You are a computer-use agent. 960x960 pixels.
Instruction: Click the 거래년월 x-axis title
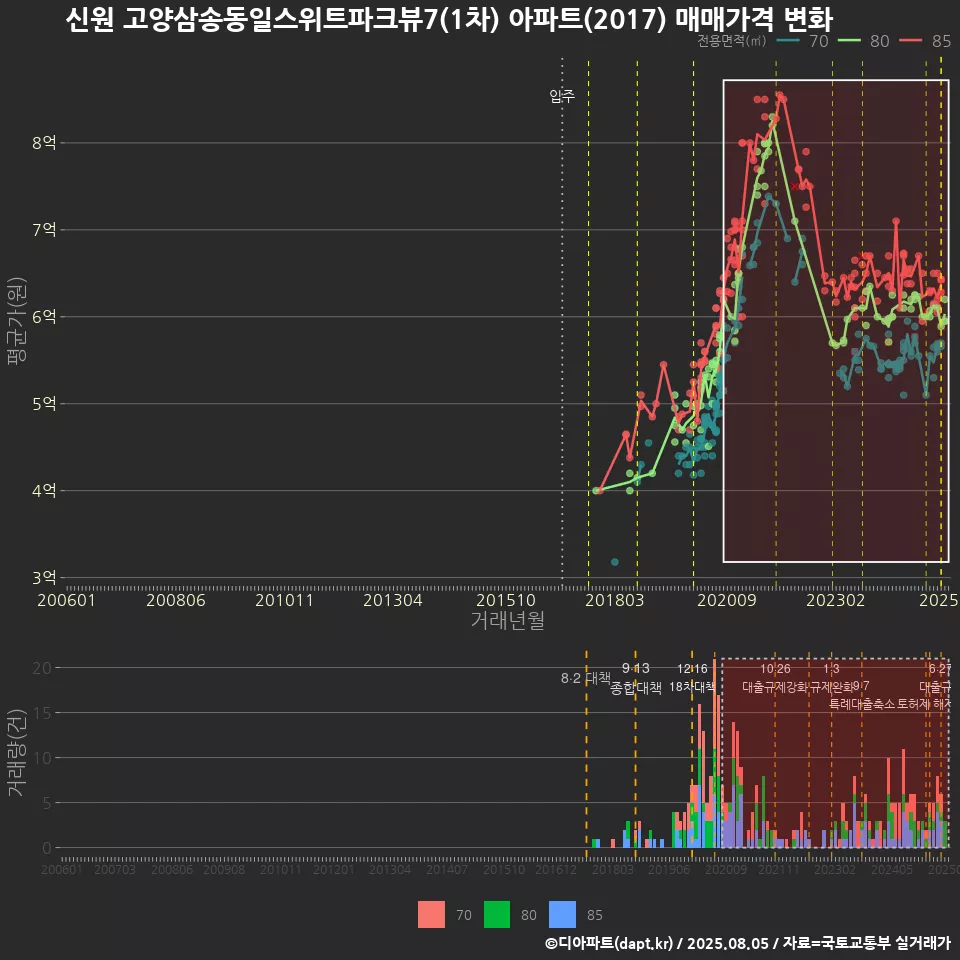tap(508, 620)
